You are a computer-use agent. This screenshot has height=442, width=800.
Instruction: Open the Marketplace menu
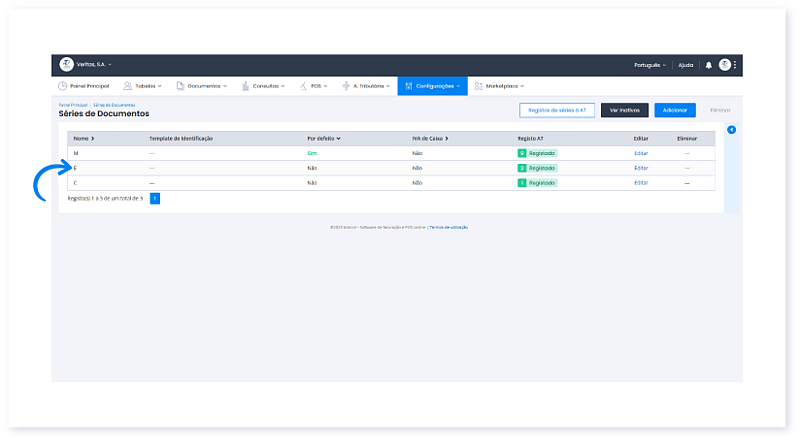499,86
